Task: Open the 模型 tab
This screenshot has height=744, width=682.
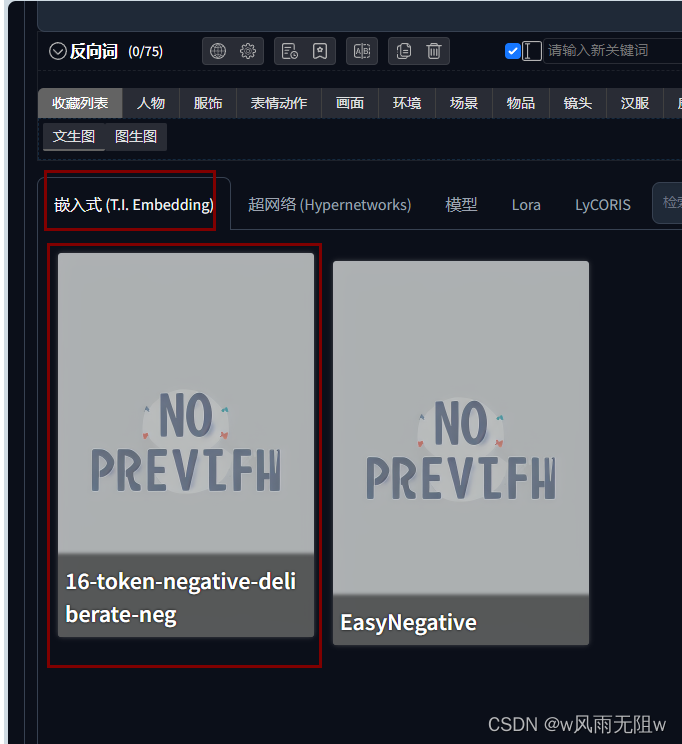Action: click(x=461, y=205)
